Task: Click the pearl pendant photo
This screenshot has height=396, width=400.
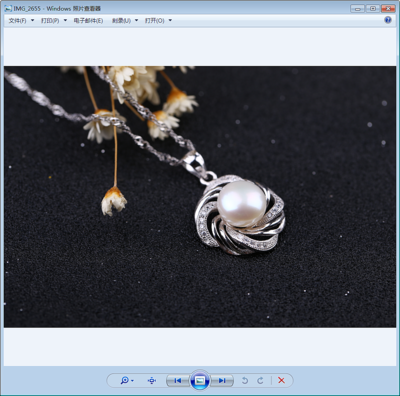Action: tap(200, 197)
